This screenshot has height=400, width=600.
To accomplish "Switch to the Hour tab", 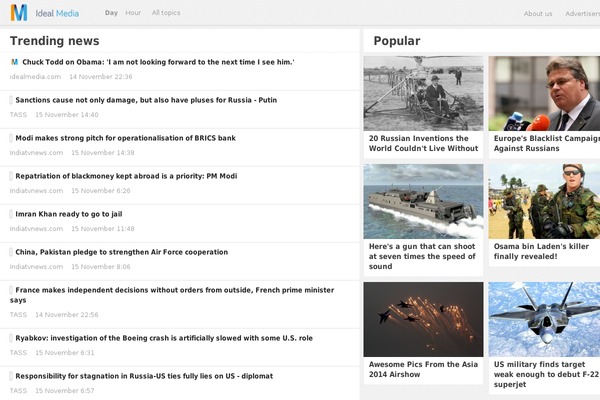I will [x=133, y=13].
